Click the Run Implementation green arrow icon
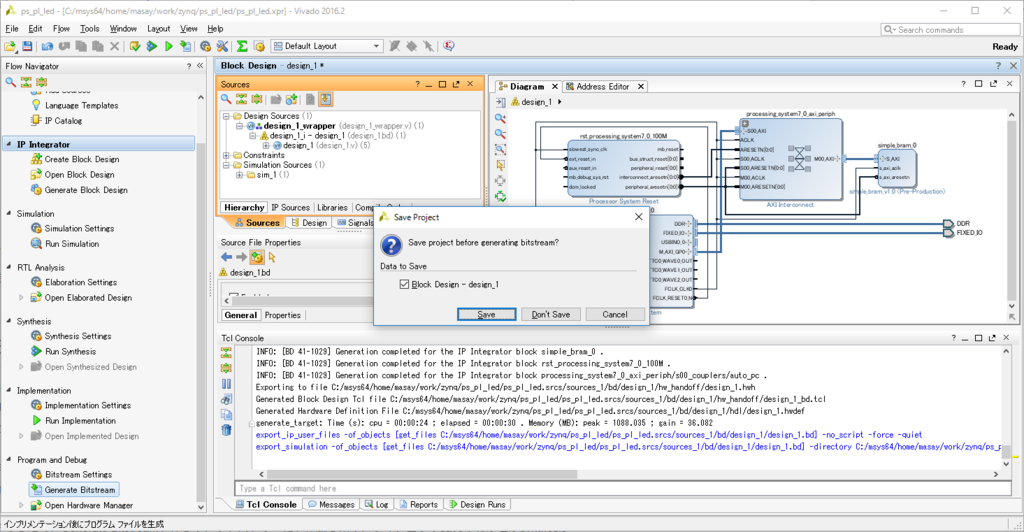This screenshot has height=532, width=1024. [168, 46]
